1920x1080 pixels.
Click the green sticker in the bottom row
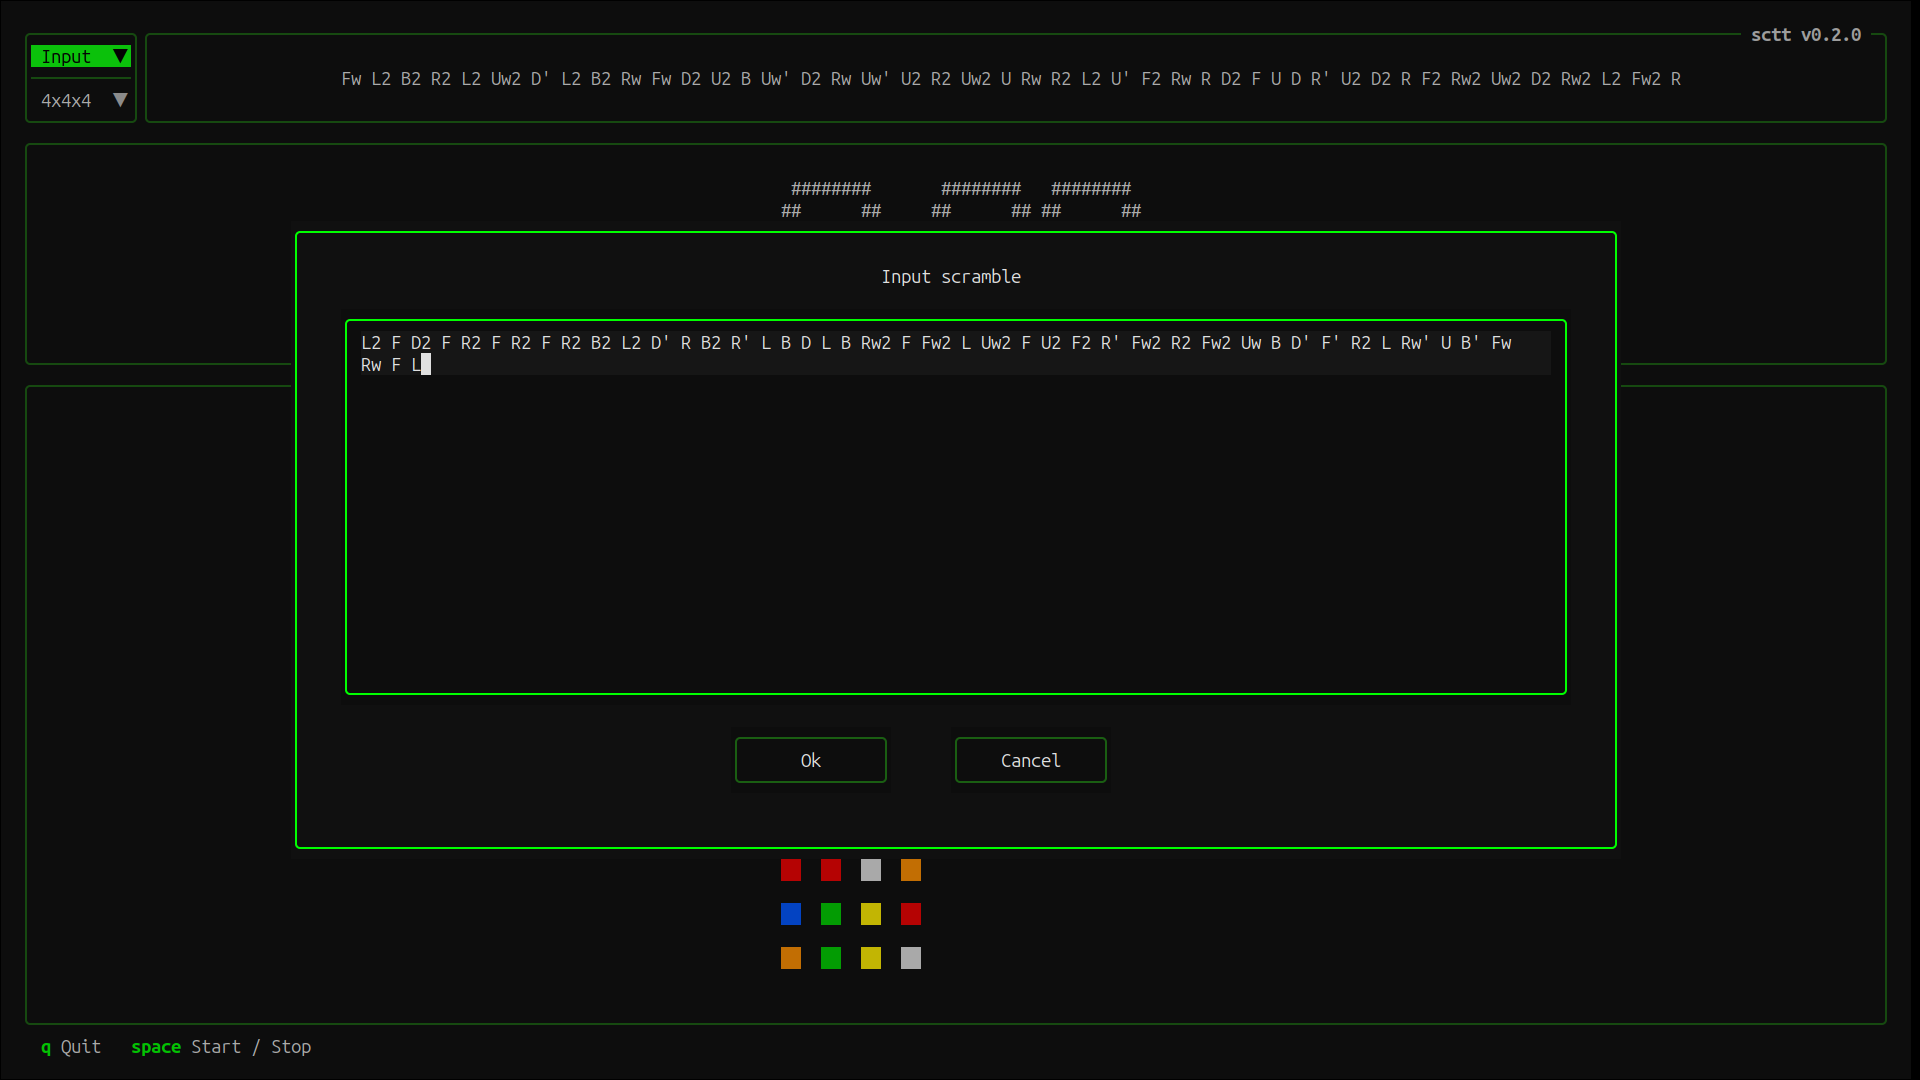(831, 958)
